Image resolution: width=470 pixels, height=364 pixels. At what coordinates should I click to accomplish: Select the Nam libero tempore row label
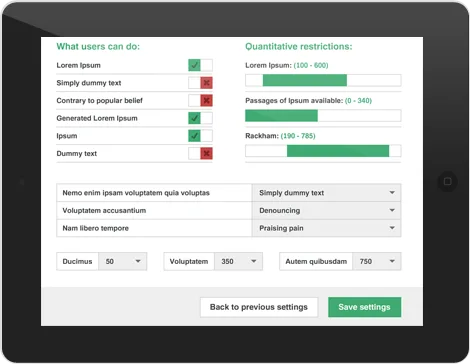pos(96,228)
